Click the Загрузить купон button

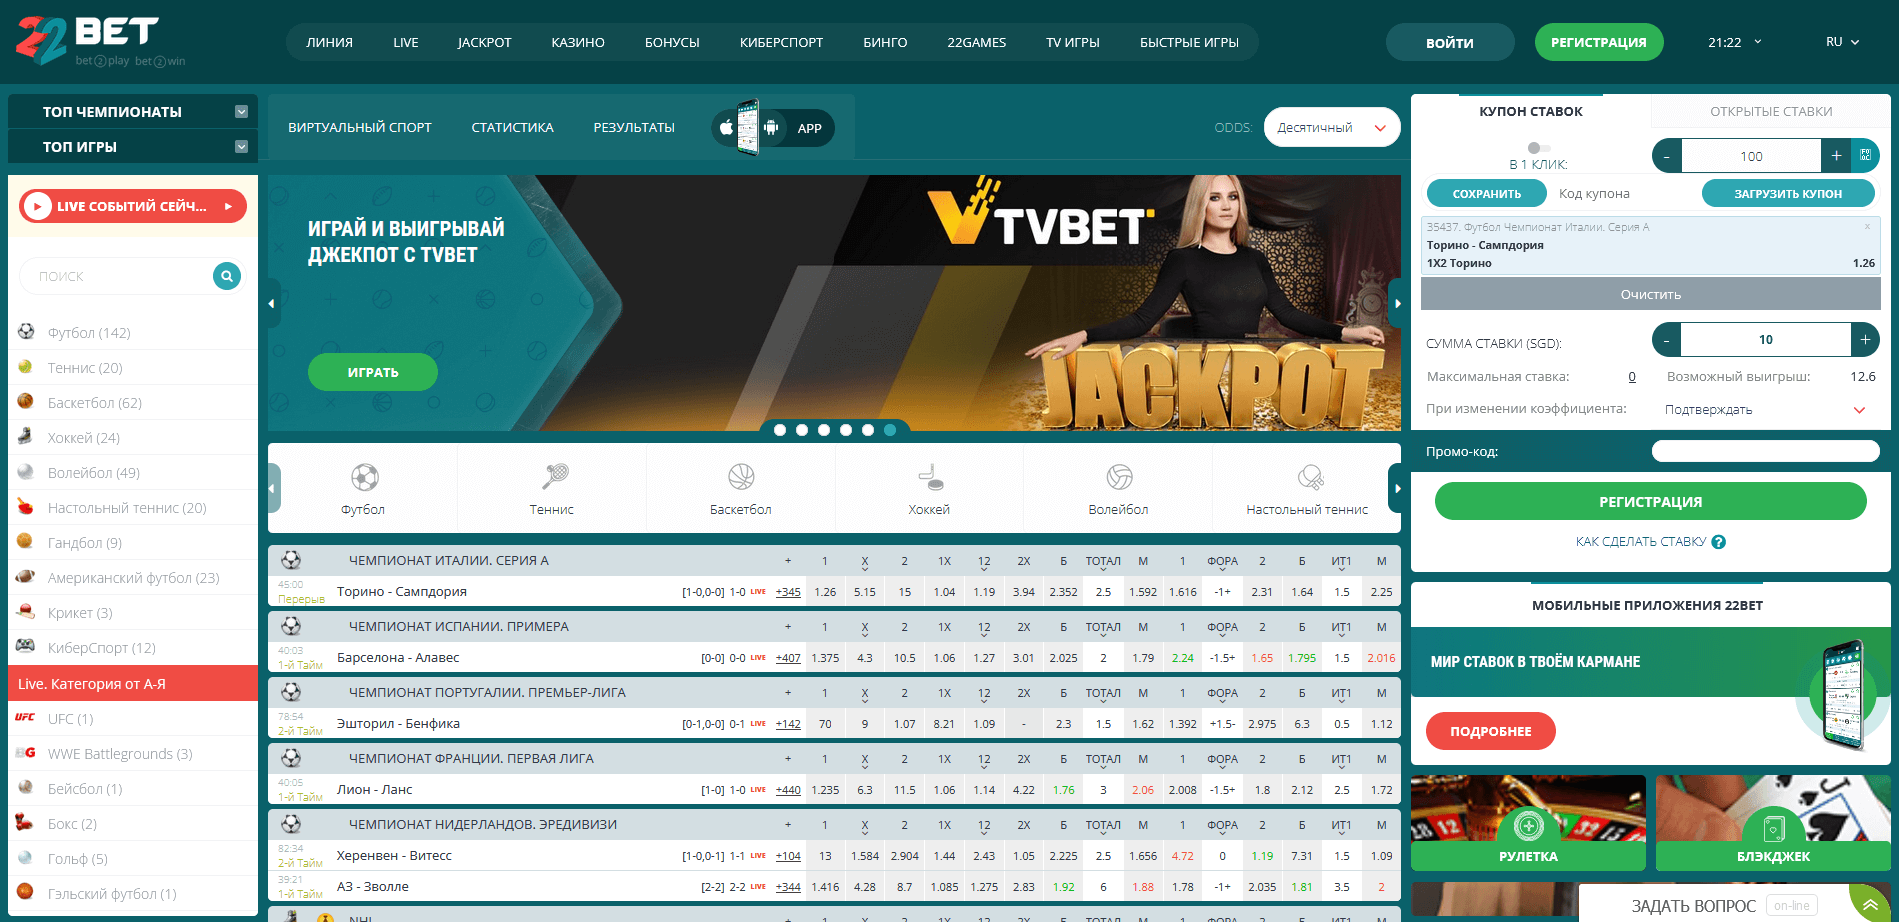1788,194
